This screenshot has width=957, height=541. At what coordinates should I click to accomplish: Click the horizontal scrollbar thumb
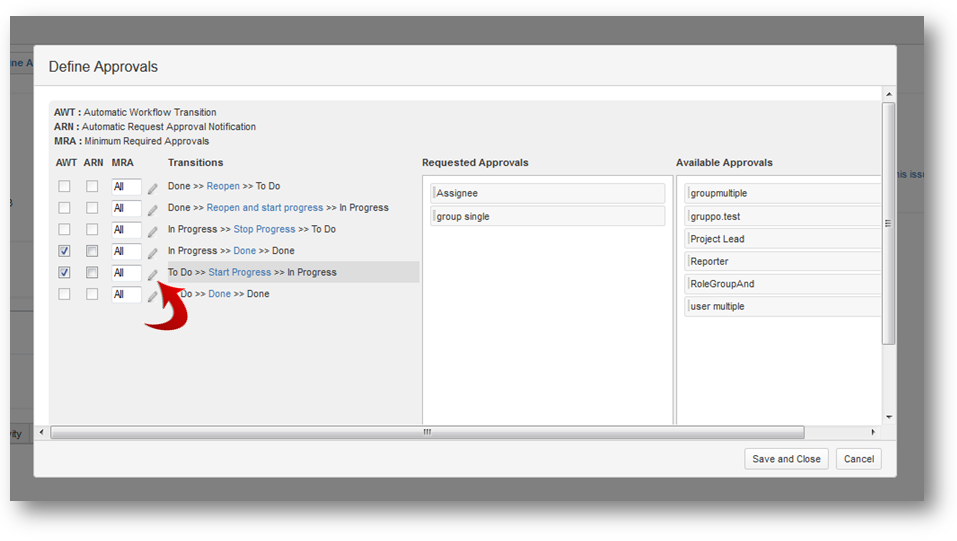pos(427,432)
